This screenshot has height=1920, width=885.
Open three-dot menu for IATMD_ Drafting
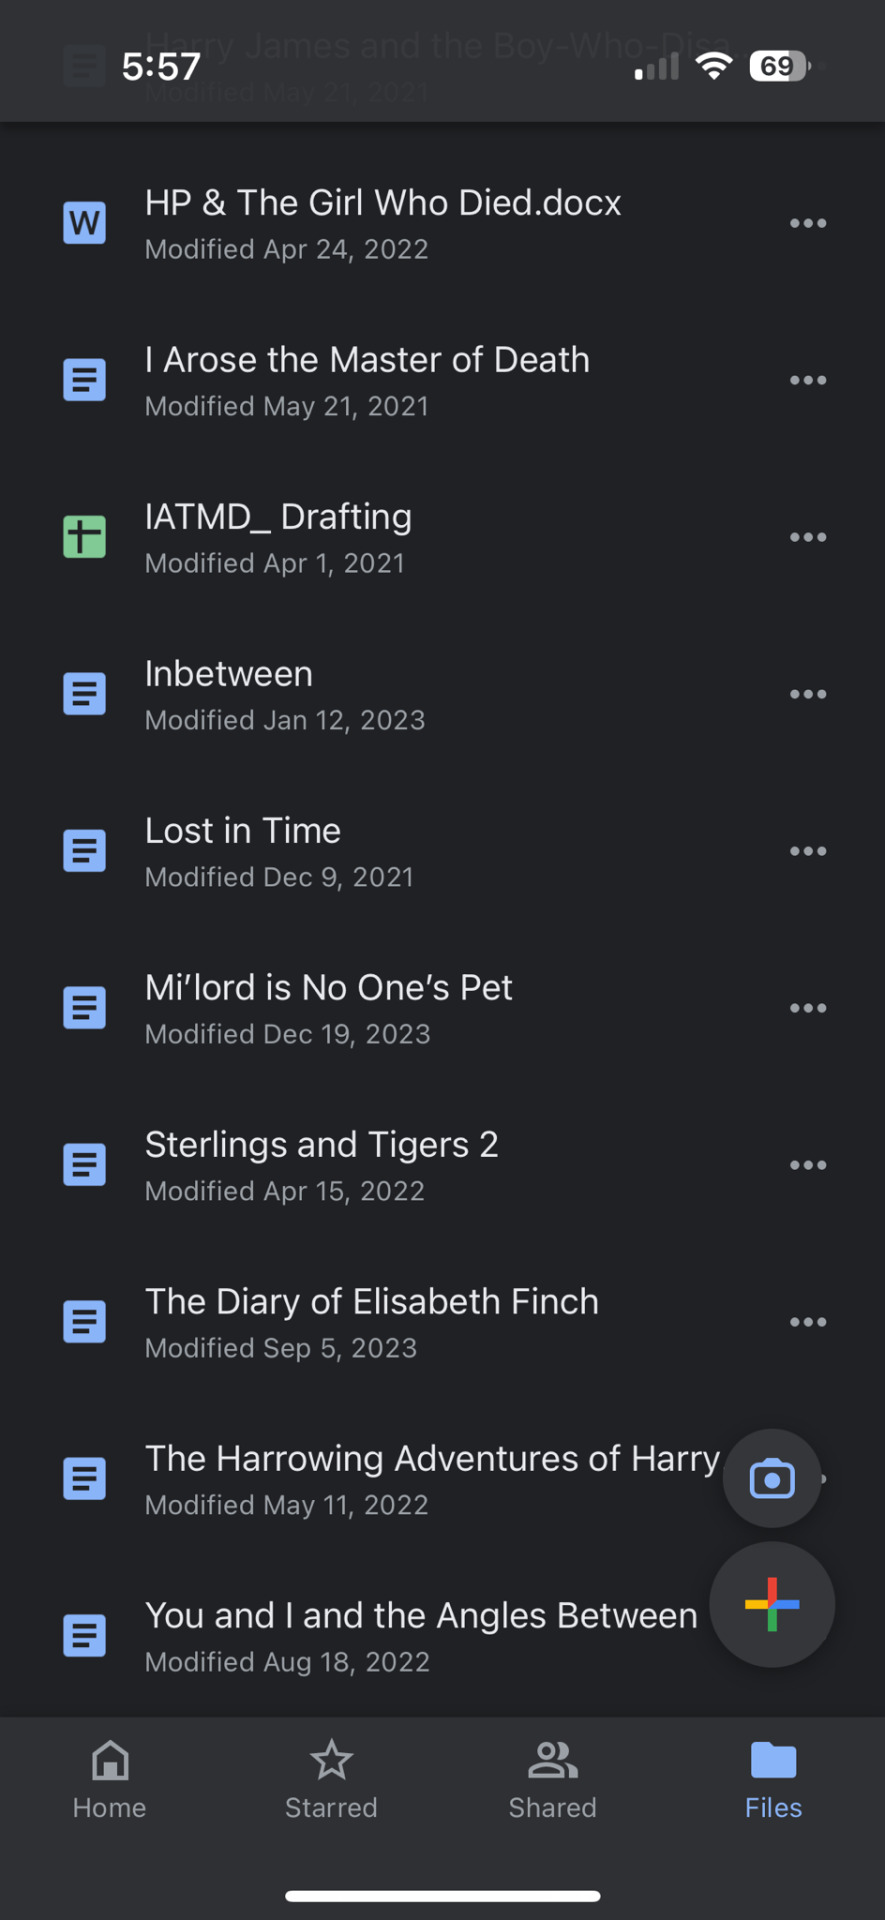point(808,537)
